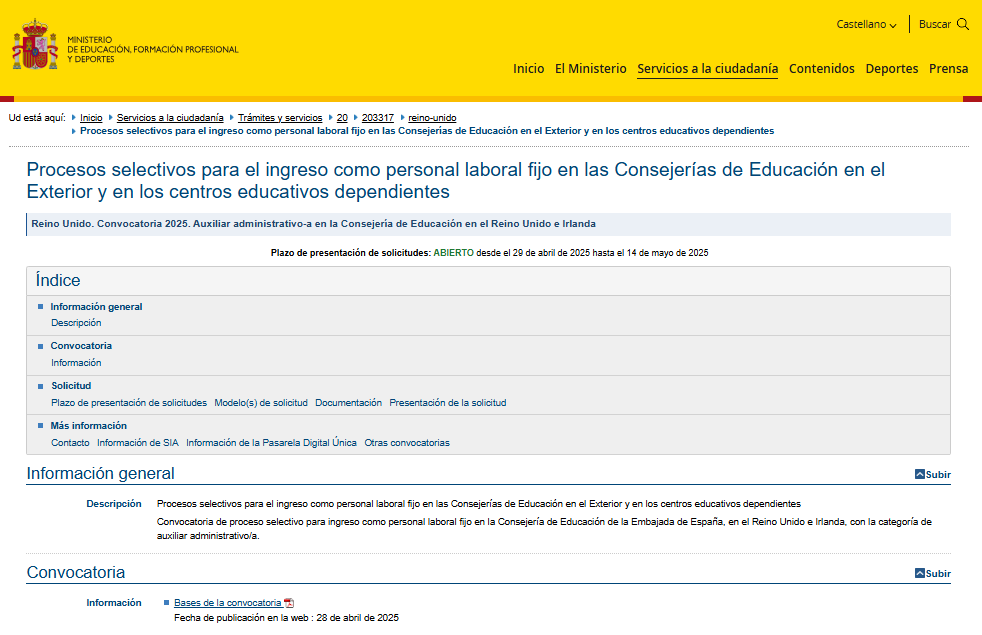Image resolution: width=982 pixels, height=635 pixels.
Task: Open the Modelo(s) de solicitud link
Action: [x=259, y=402]
